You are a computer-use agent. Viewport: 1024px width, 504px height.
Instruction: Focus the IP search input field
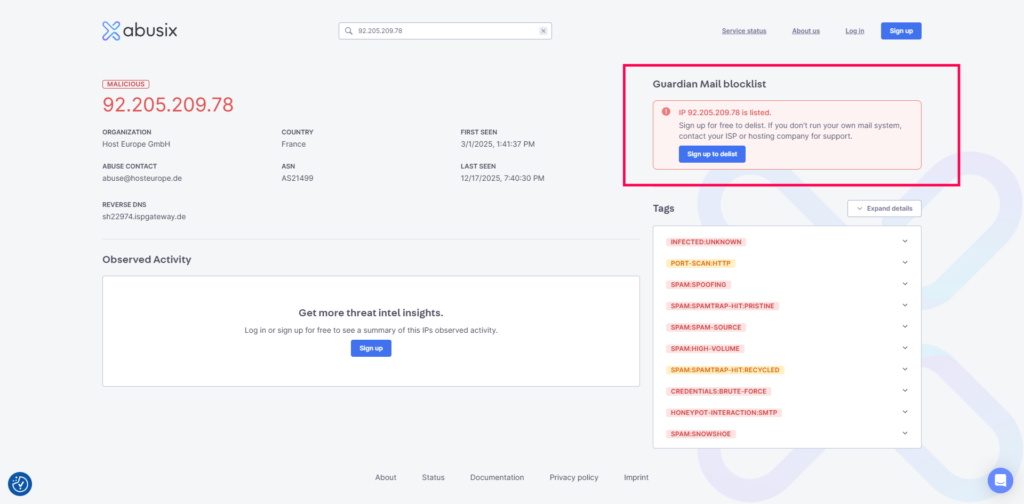tap(445, 31)
